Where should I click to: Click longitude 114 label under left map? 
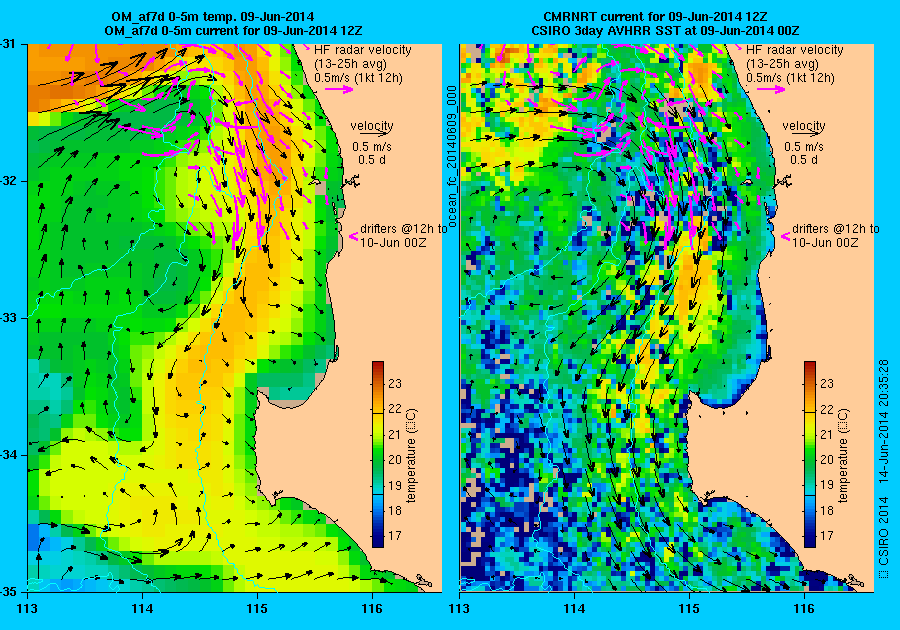coord(142,609)
